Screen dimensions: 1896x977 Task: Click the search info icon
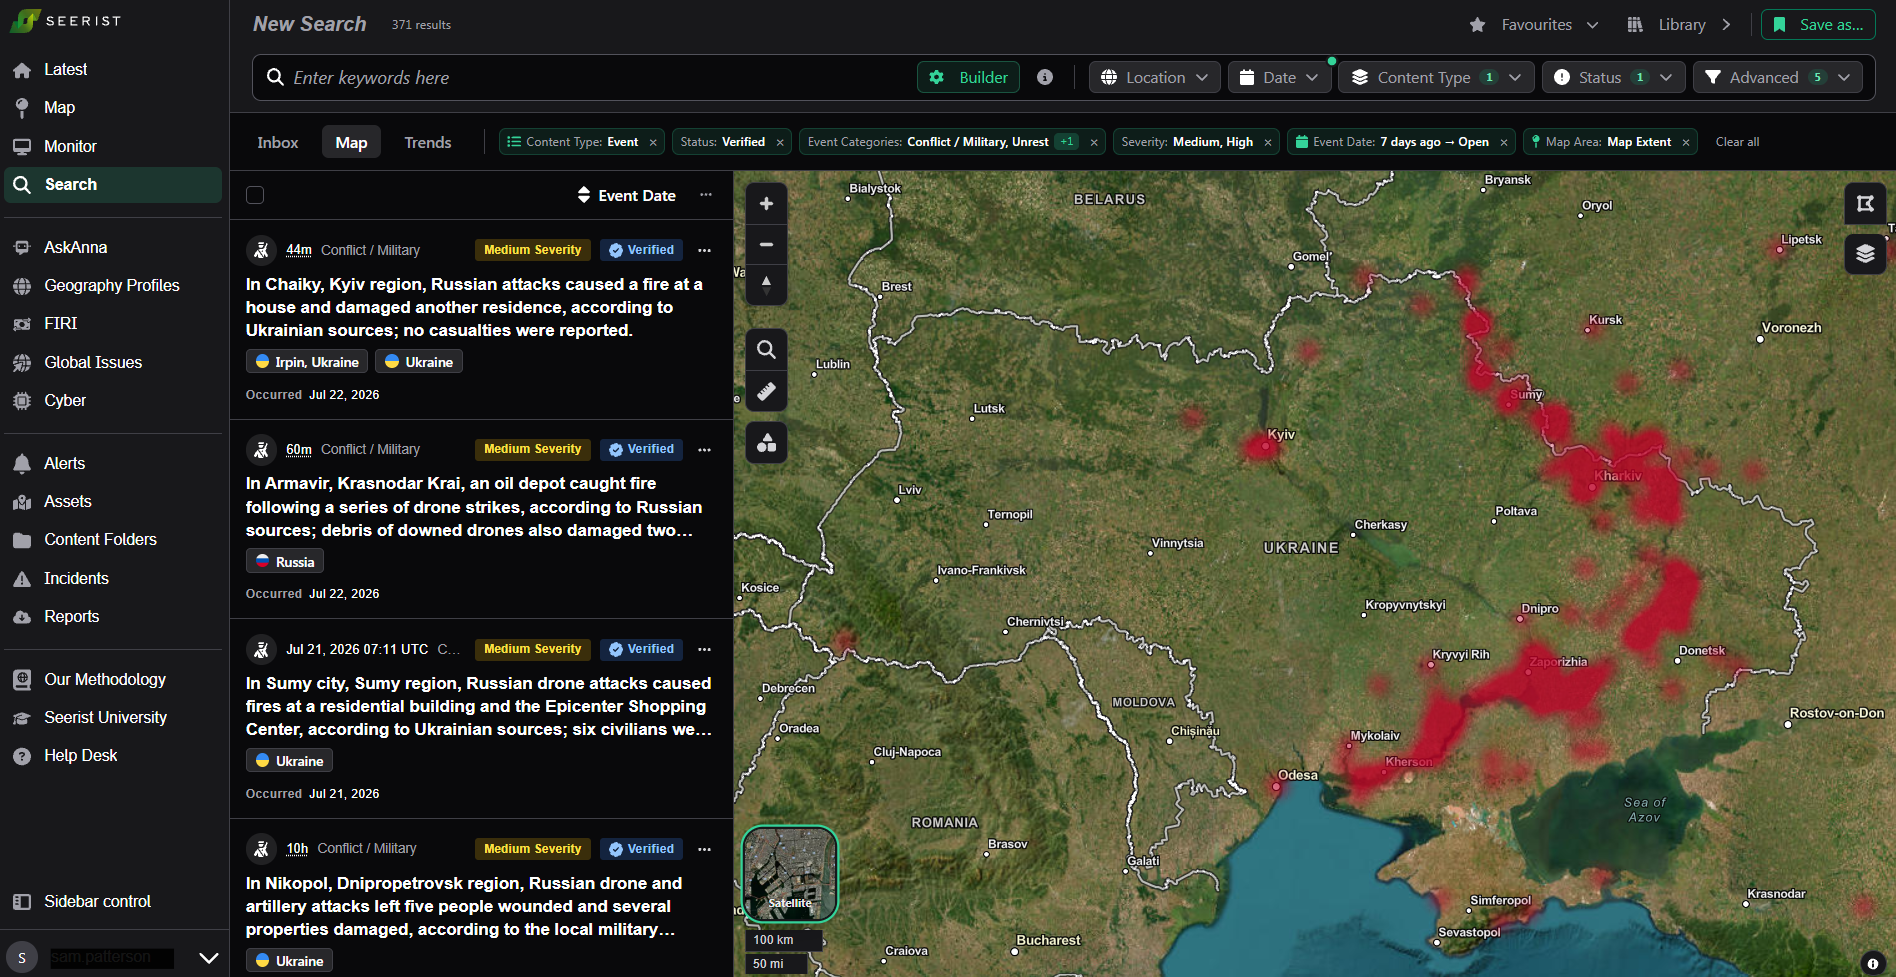coord(1045,77)
